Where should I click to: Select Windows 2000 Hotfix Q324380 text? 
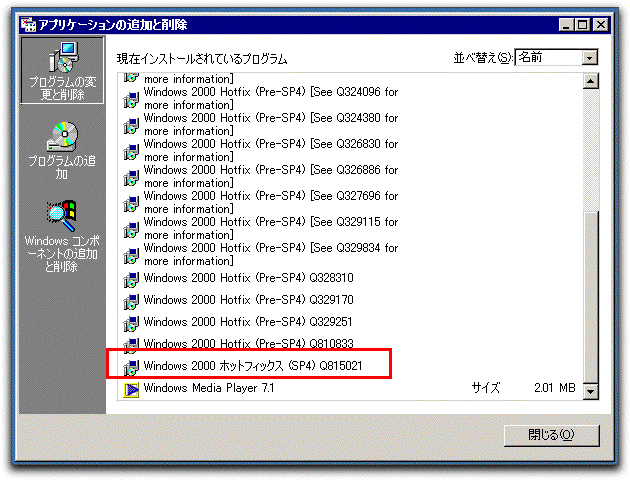pos(271,125)
